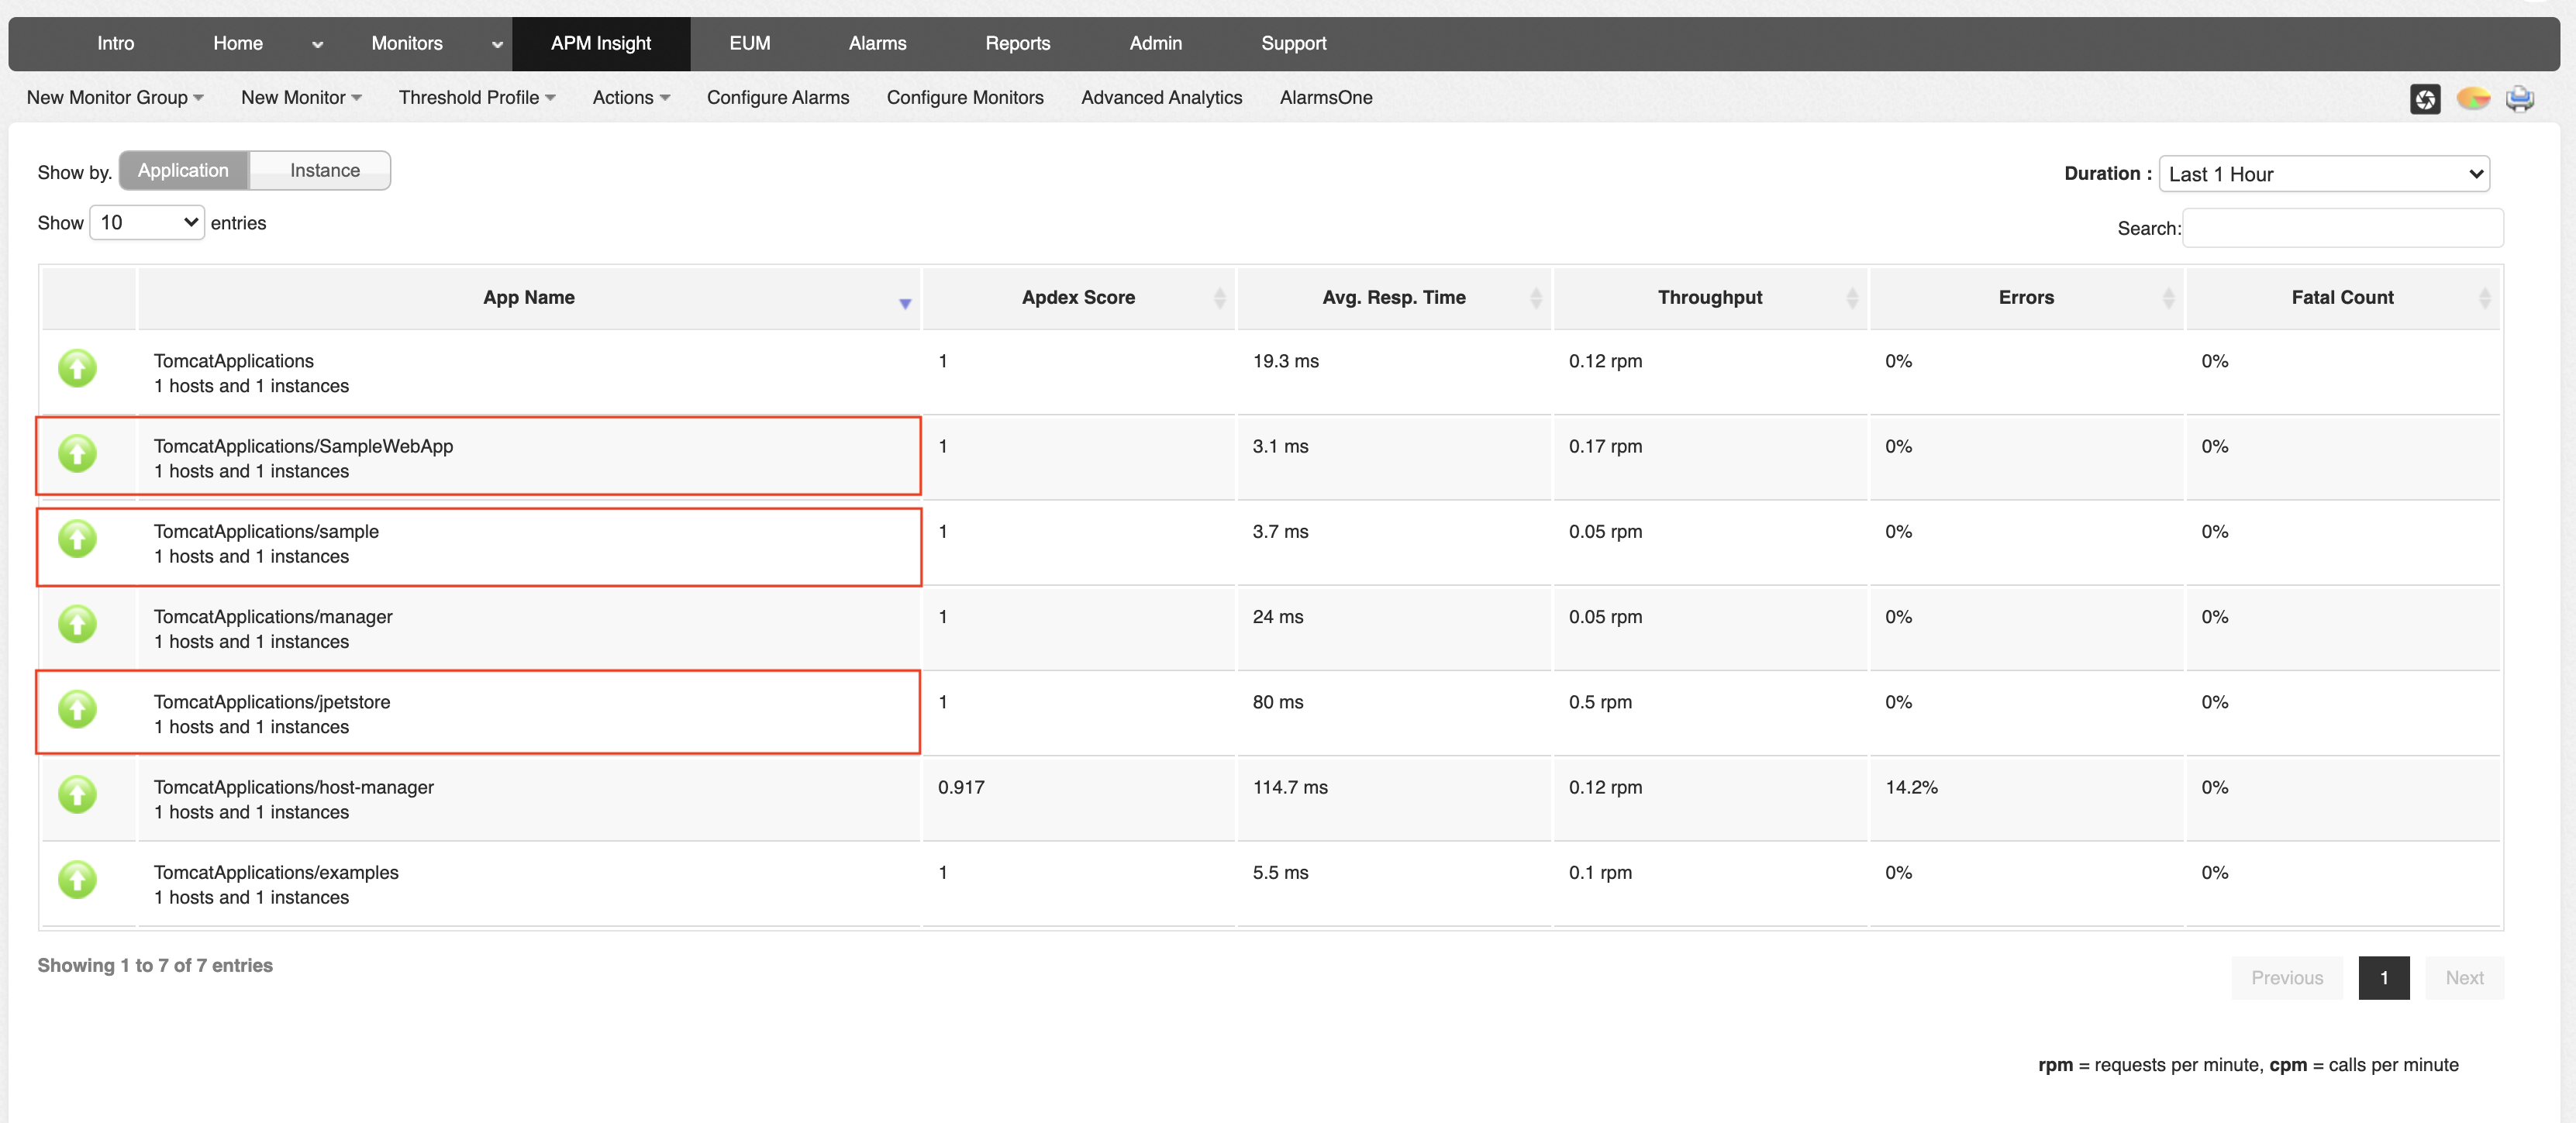Click the status icon beside TomcatApplications/manager
The image size is (2576, 1123).
coord(77,625)
